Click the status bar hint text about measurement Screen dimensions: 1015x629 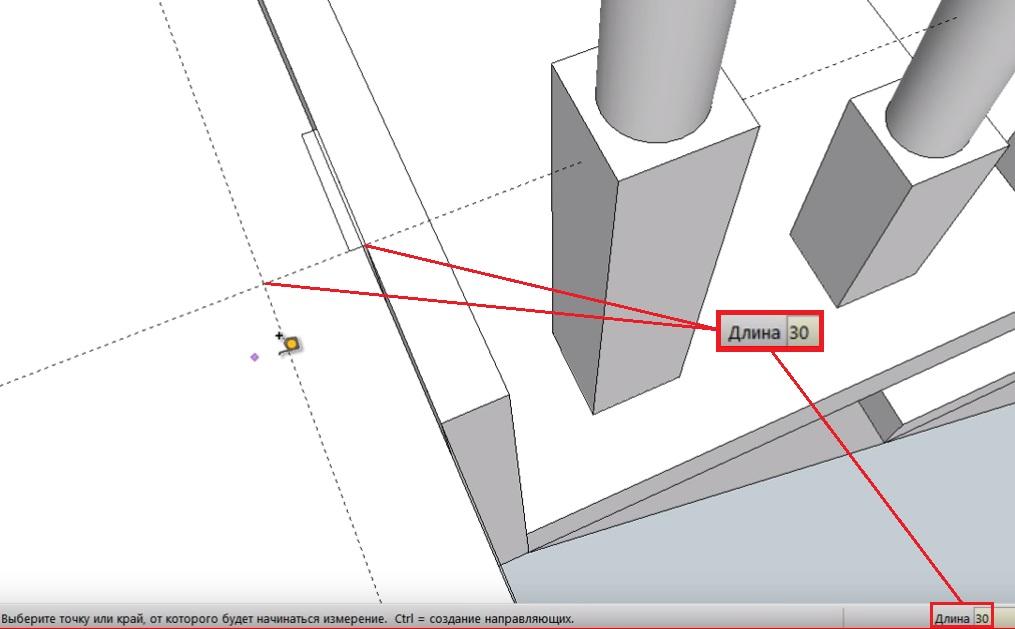pos(288,618)
